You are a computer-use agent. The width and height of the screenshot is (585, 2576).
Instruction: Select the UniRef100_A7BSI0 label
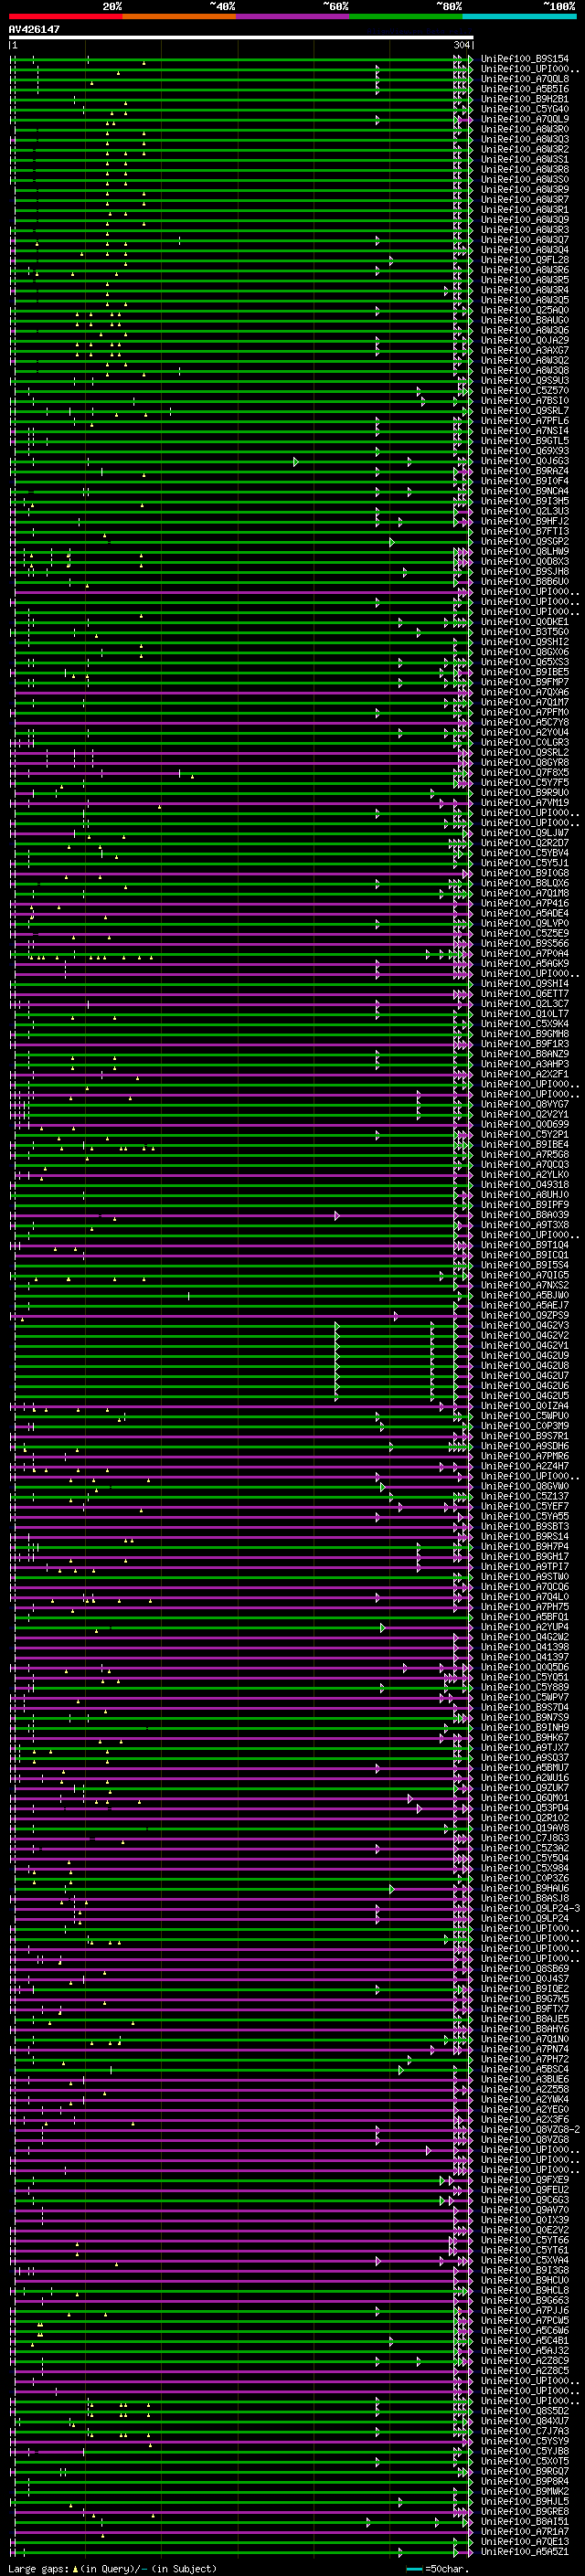(525, 400)
